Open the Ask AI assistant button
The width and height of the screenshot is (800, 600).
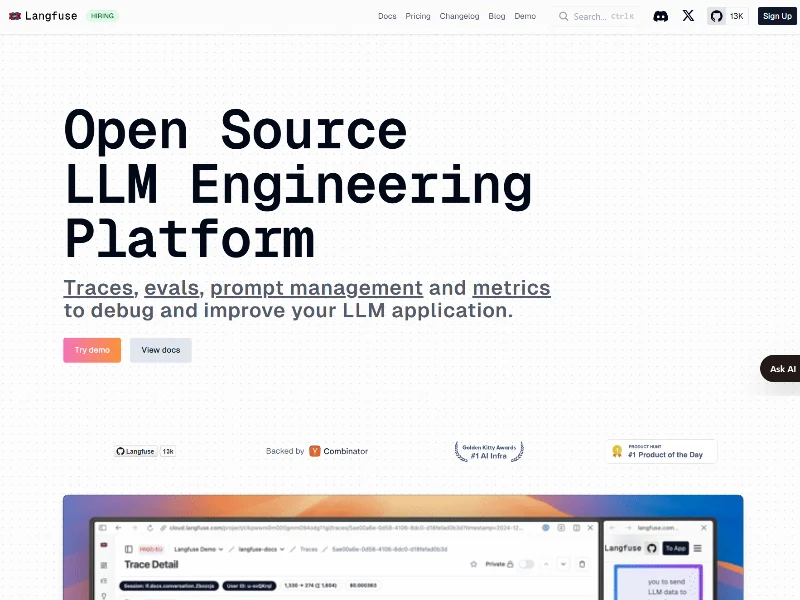coord(780,368)
